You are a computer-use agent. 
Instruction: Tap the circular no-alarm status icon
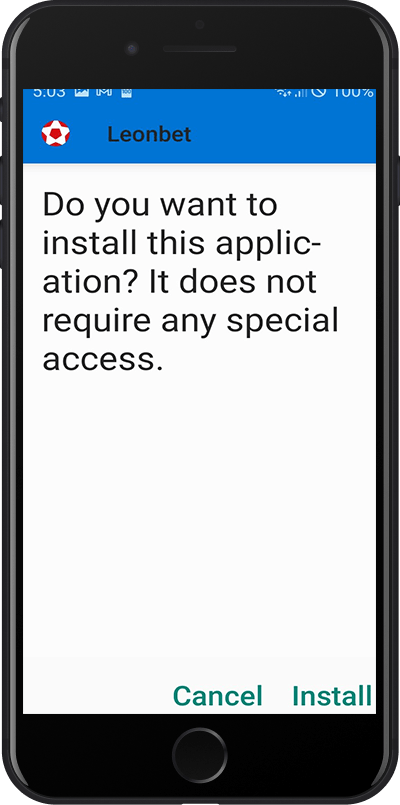pos(318,92)
